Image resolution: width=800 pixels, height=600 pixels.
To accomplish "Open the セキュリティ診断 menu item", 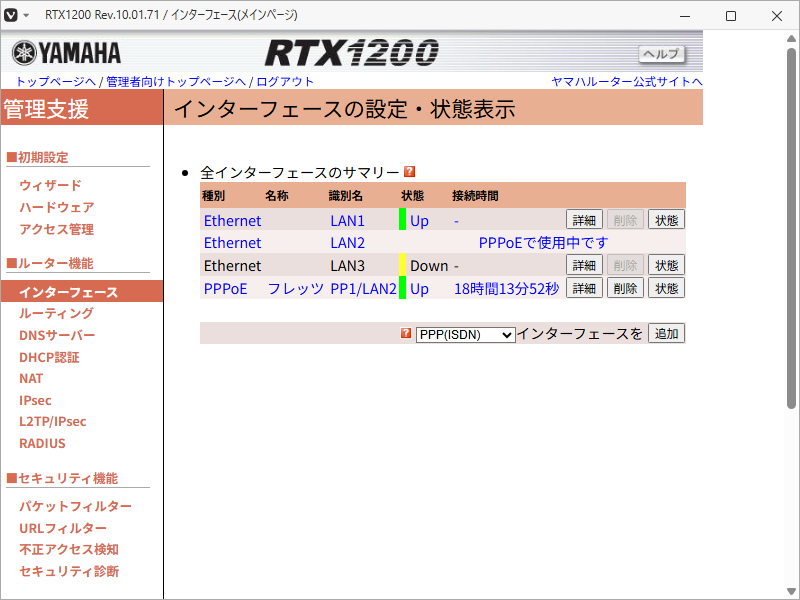I will coord(69,571).
